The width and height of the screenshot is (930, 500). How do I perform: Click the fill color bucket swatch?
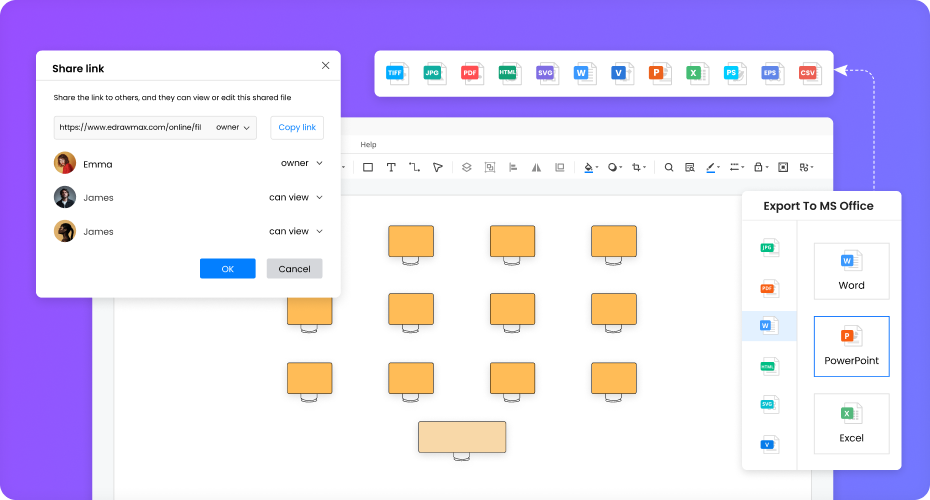pyautogui.click(x=589, y=168)
